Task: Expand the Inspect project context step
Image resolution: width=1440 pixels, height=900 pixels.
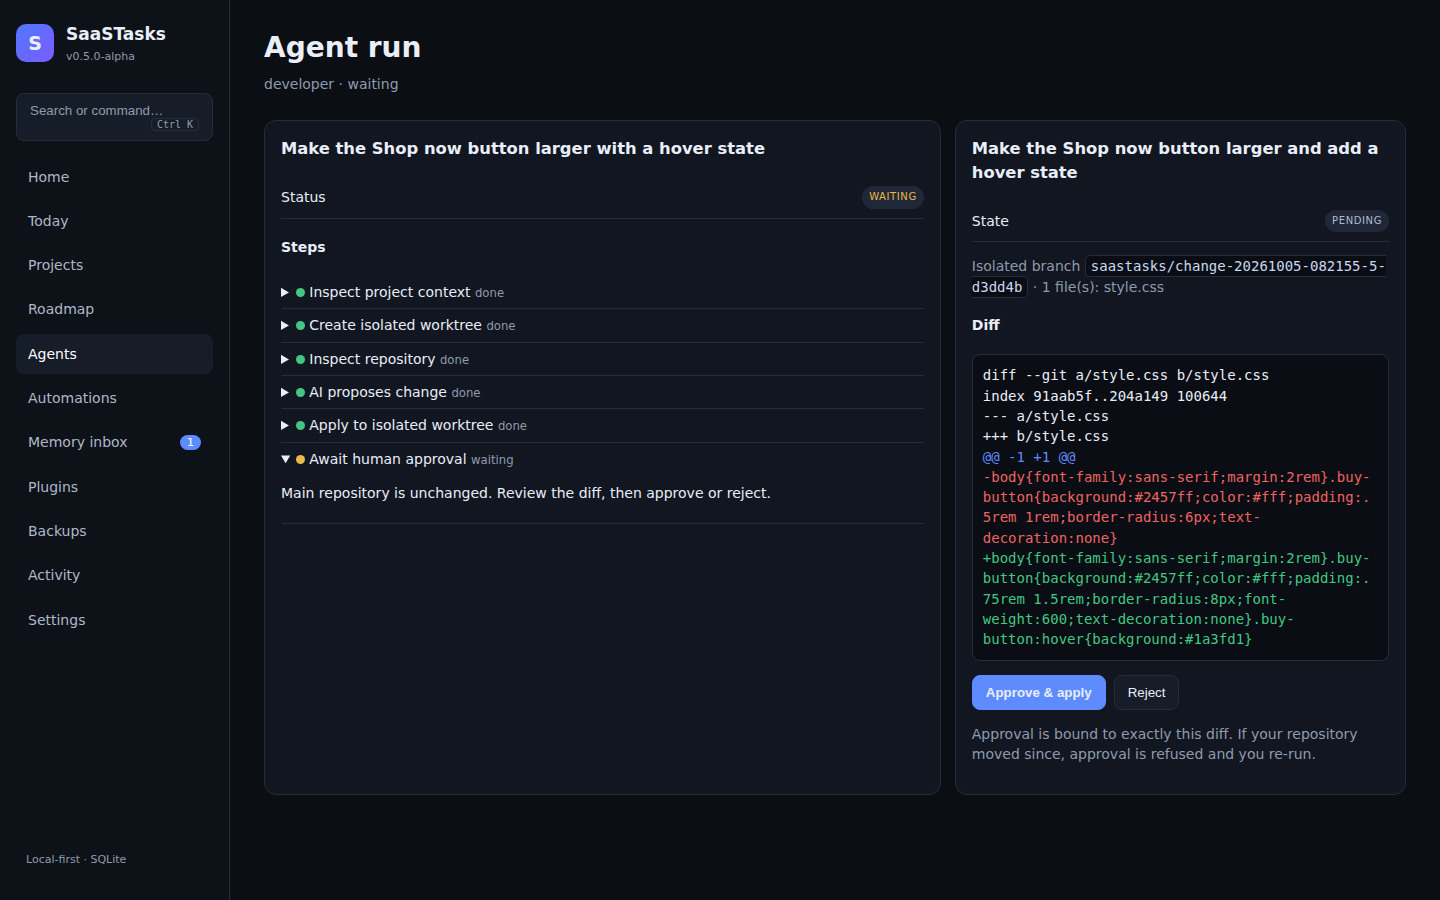Action: click(x=602, y=292)
